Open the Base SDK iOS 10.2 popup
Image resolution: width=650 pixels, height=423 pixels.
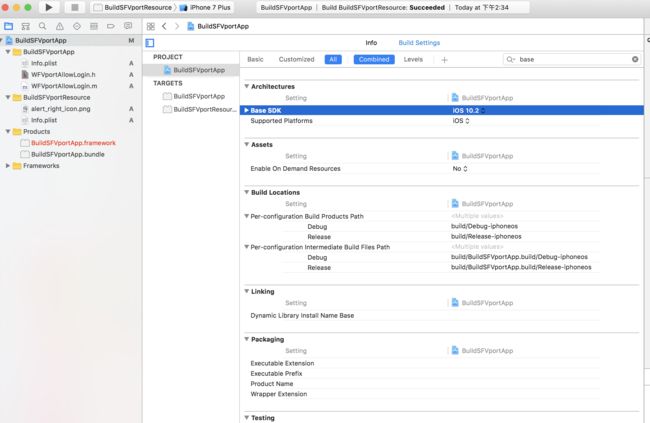coord(469,110)
